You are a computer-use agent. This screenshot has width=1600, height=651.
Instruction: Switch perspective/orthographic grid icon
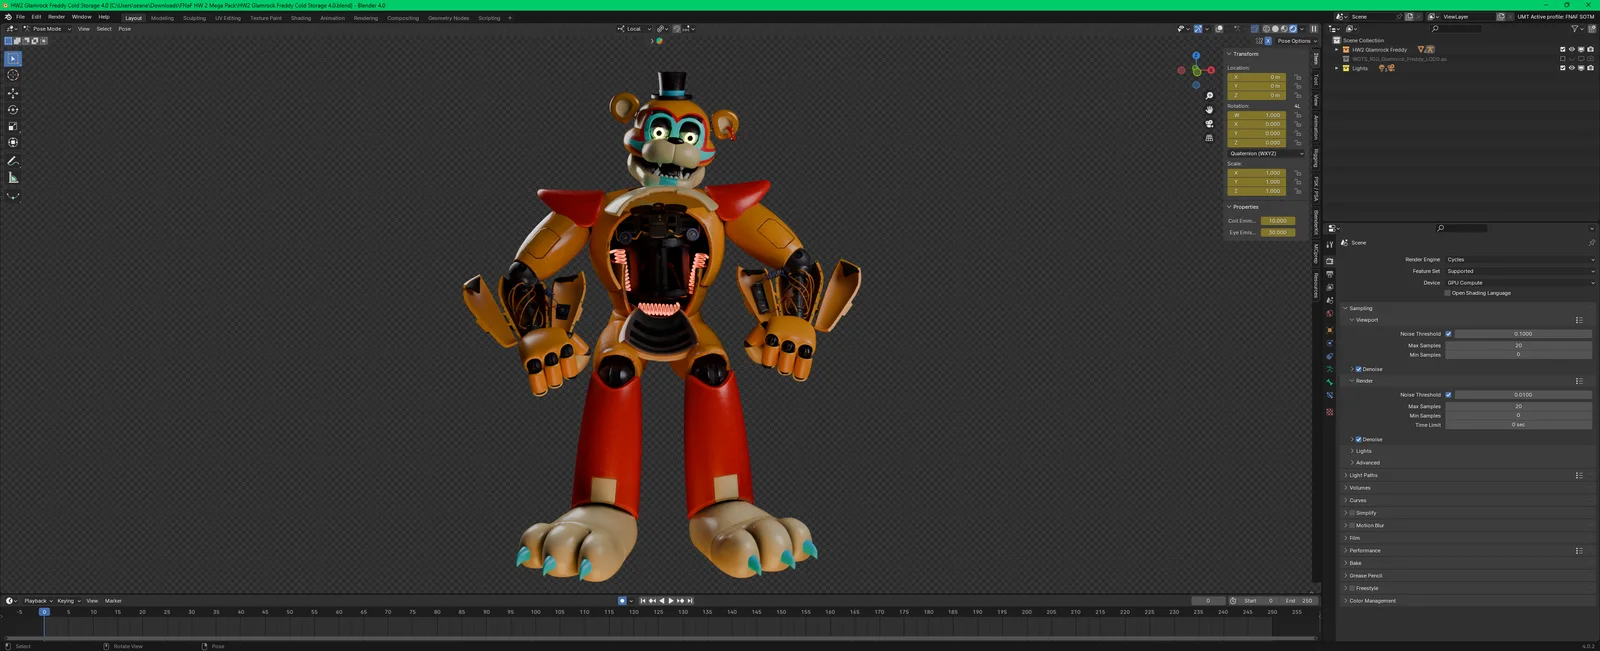point(1209,138)
